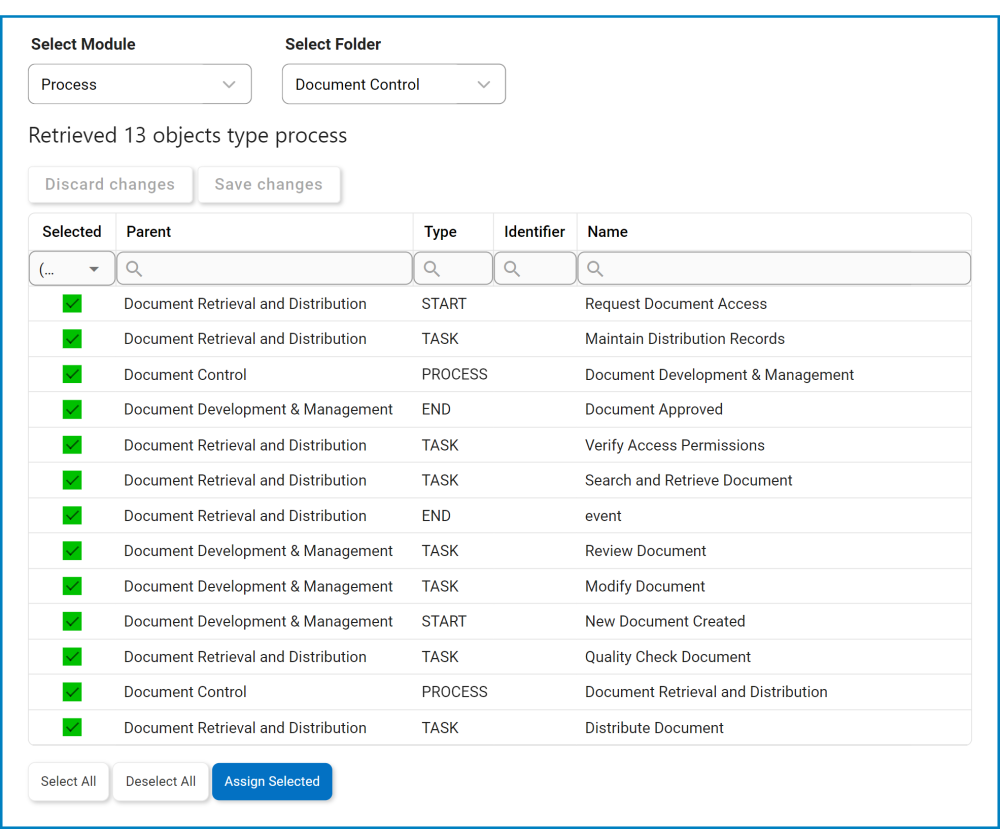Click the magnifier icon in Type filter
The width and height of the screenshot is (1000, 829).
point(432,269)
